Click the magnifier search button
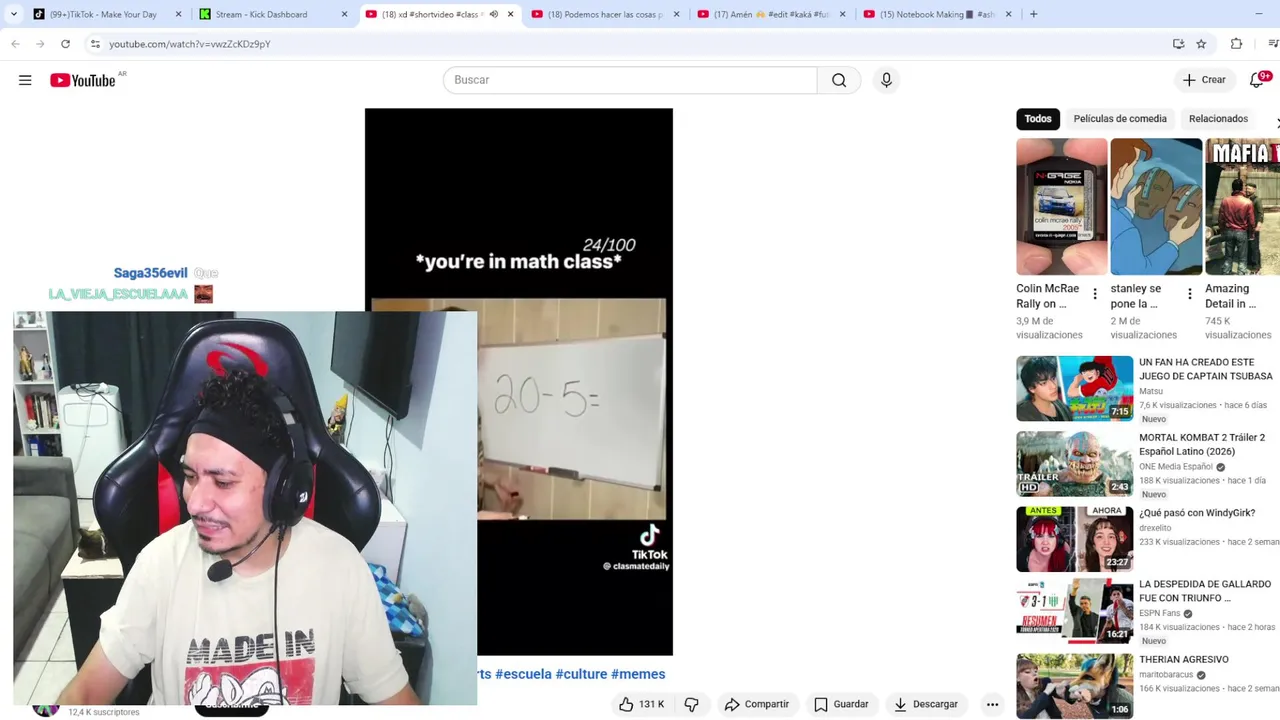The image size is (1280, 720). tap(839, 80)
